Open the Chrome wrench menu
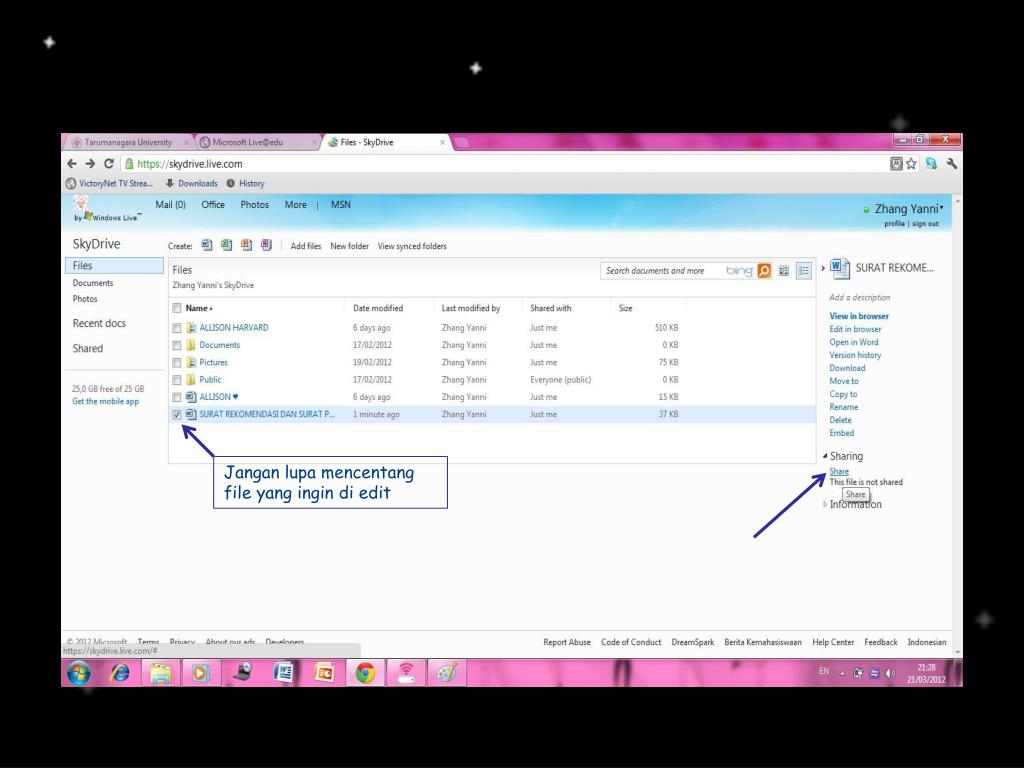 pyautogui.click(x=952, y=164)
